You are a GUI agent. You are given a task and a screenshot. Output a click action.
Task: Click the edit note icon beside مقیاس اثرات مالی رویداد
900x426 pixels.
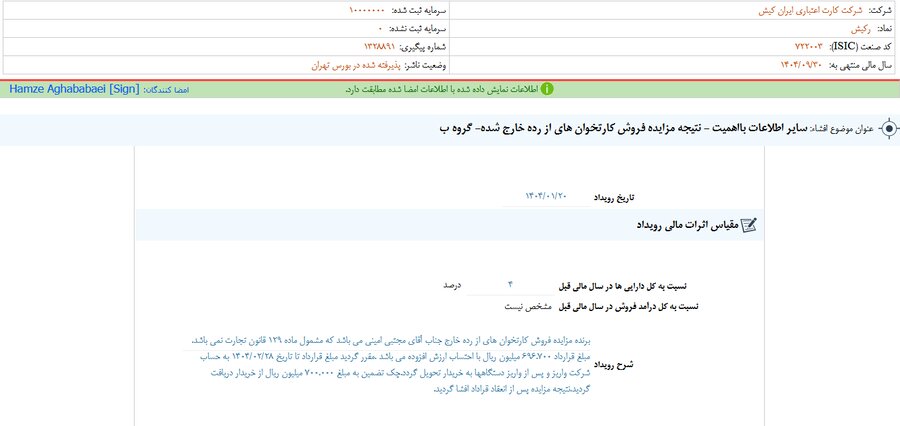[x=748, y=225]
